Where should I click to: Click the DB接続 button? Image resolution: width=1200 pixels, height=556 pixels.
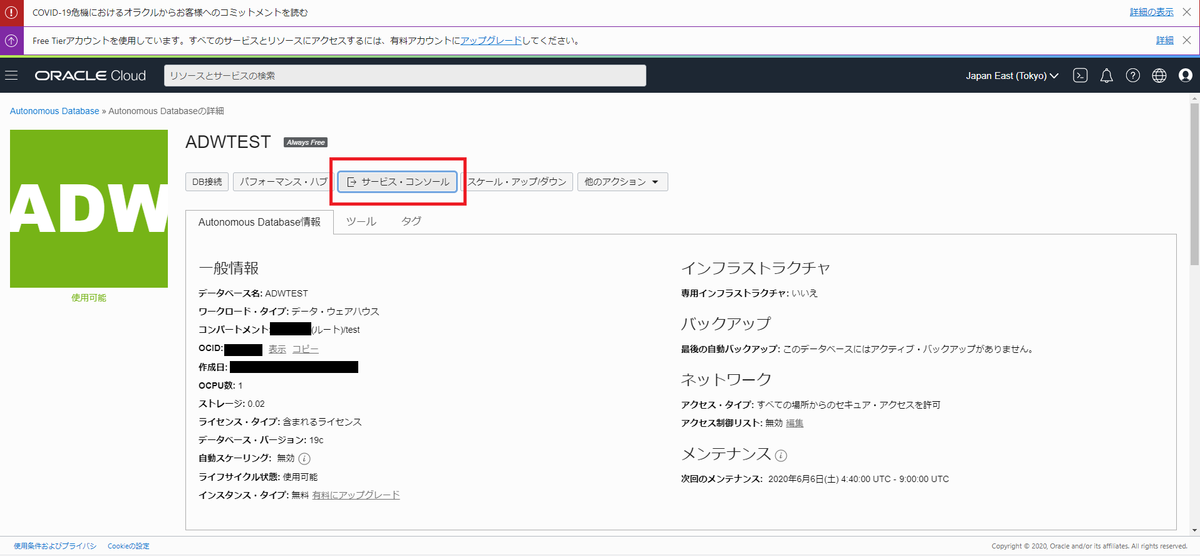pos(206,182)
